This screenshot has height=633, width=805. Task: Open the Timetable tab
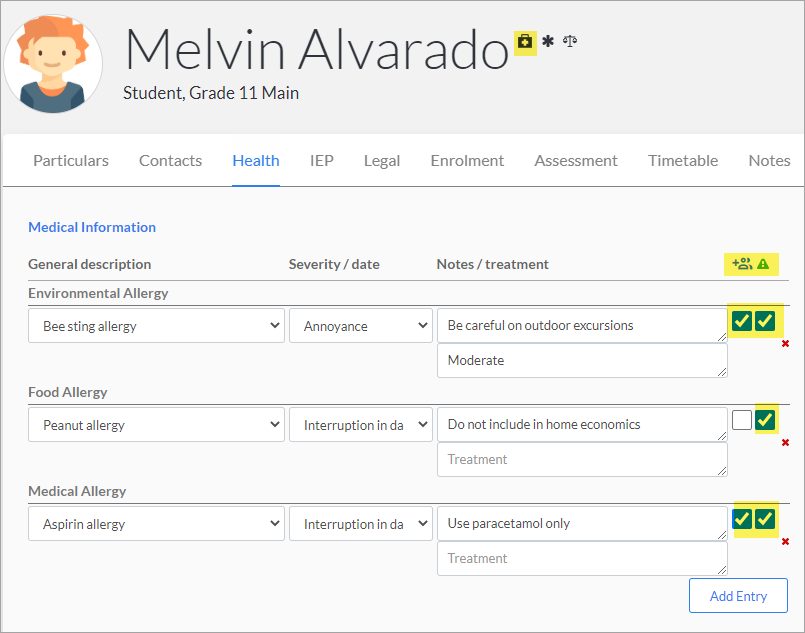click(683, 161)
